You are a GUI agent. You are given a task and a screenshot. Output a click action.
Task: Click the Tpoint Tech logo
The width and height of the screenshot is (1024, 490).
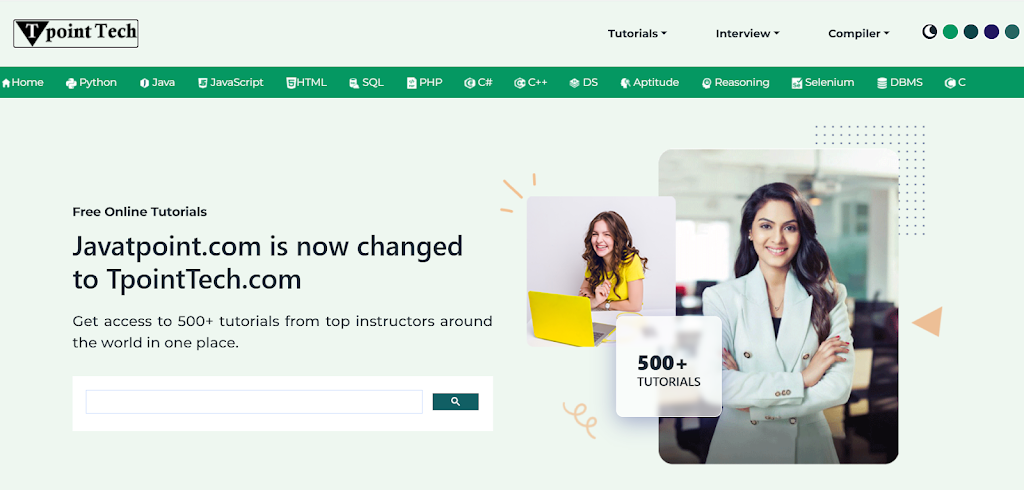tap(76, 33)
